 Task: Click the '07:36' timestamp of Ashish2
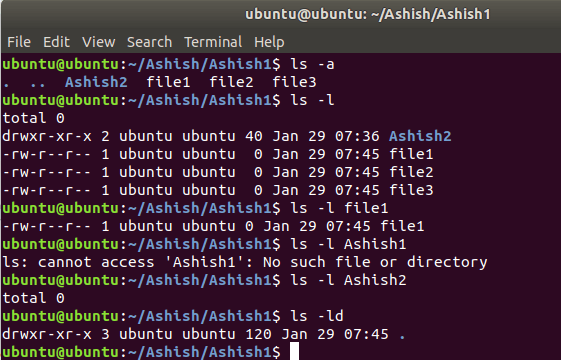pyautogui.click(x=357, y=136)
